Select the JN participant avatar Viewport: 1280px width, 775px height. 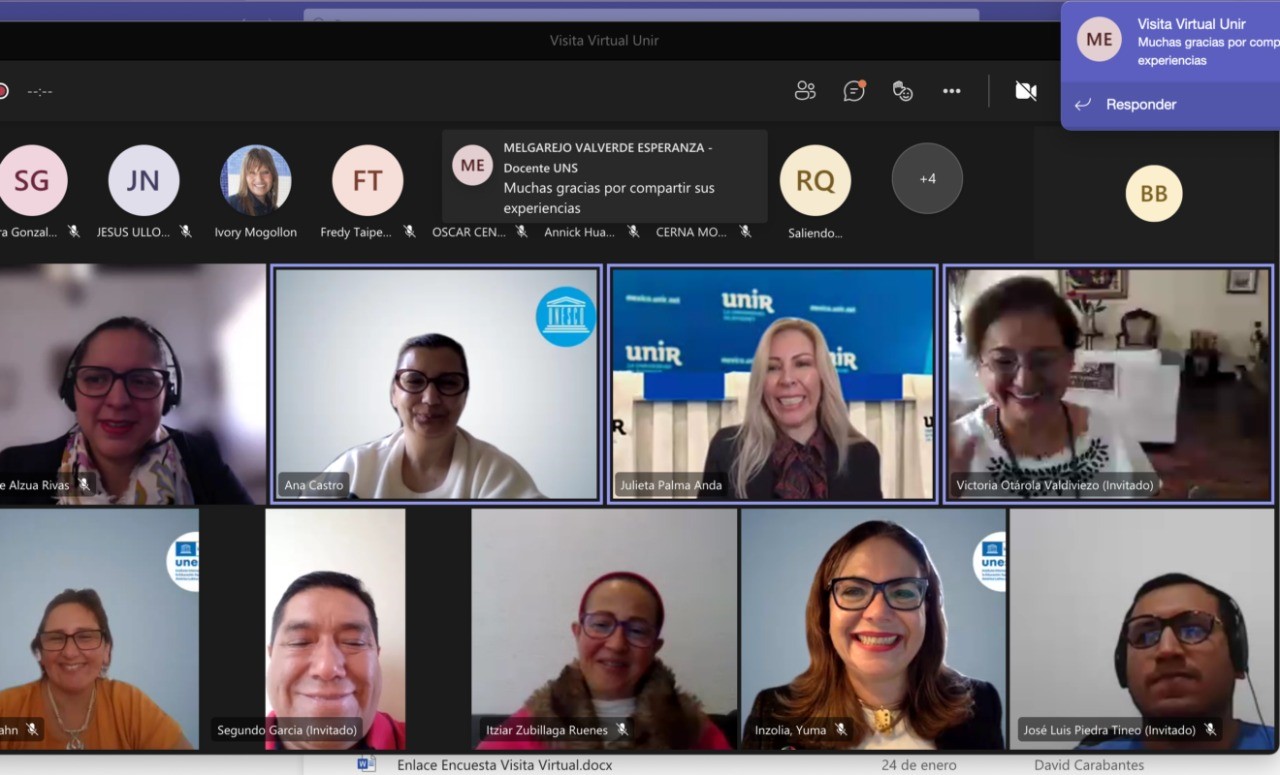(143, 180)
